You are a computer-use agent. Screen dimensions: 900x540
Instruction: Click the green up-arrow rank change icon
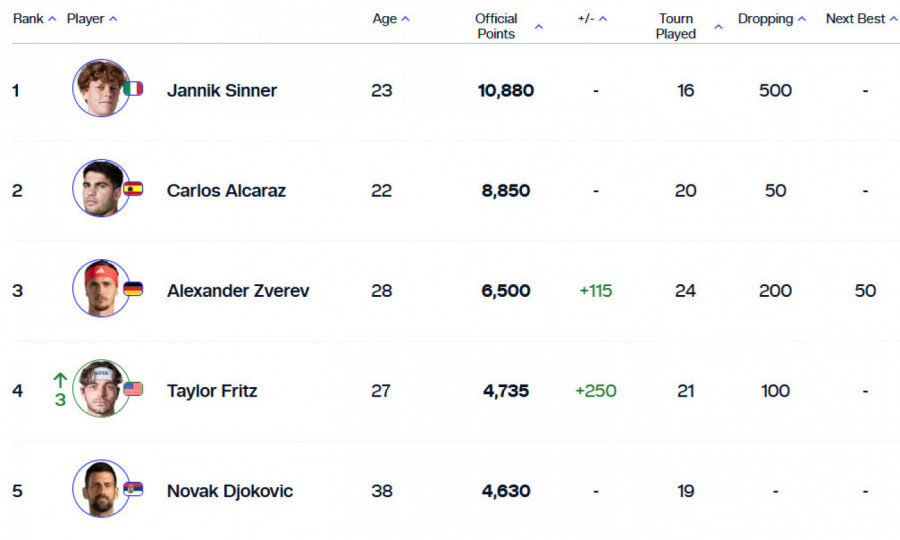pyautogui.click(x=60, y=380)
